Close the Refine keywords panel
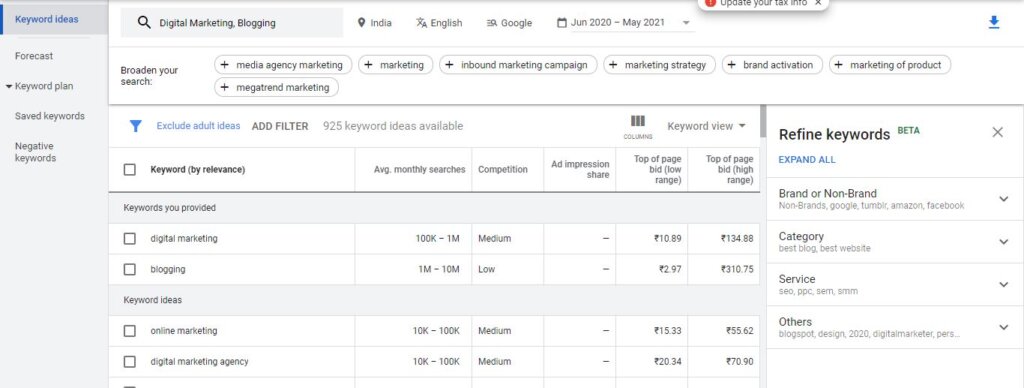1024x388 pixels. 997,133
